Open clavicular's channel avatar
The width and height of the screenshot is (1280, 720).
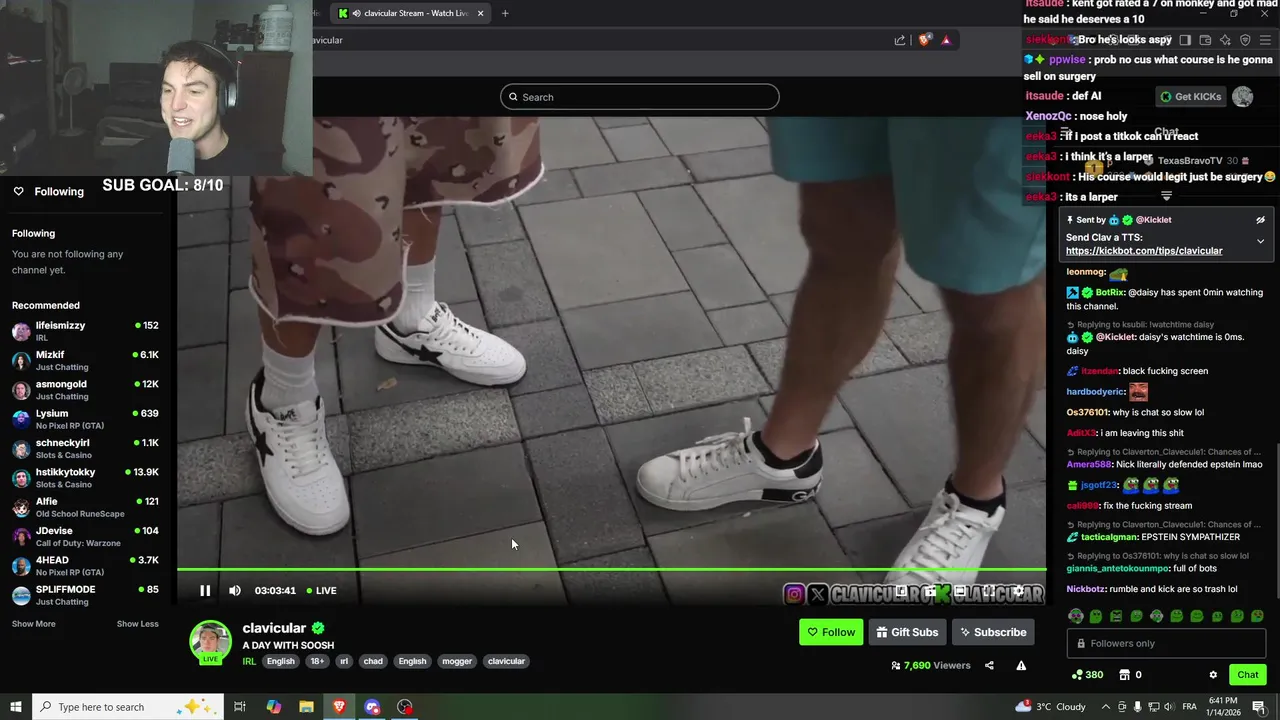tap(211, 641)
